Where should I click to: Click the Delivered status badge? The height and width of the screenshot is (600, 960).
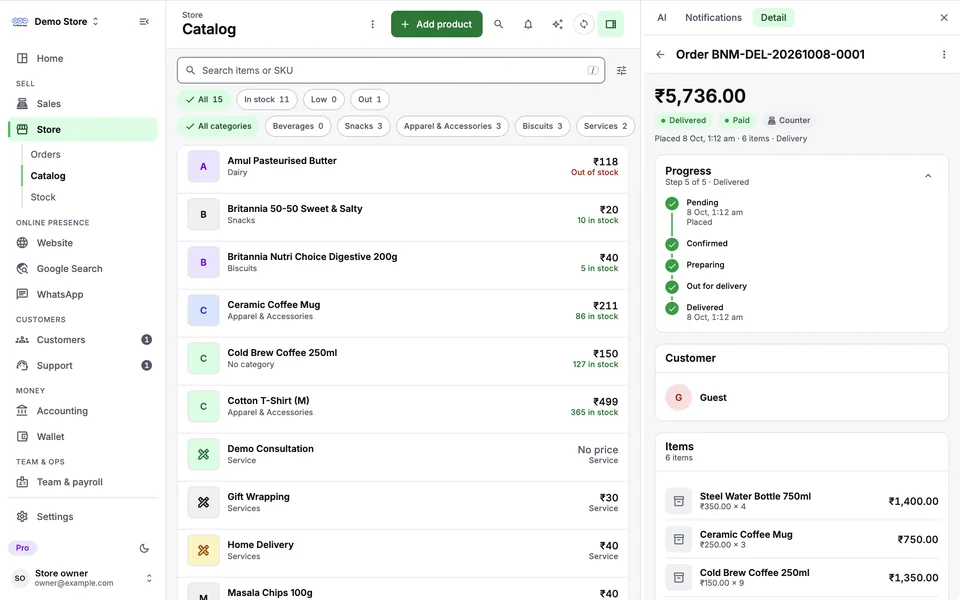683,121
